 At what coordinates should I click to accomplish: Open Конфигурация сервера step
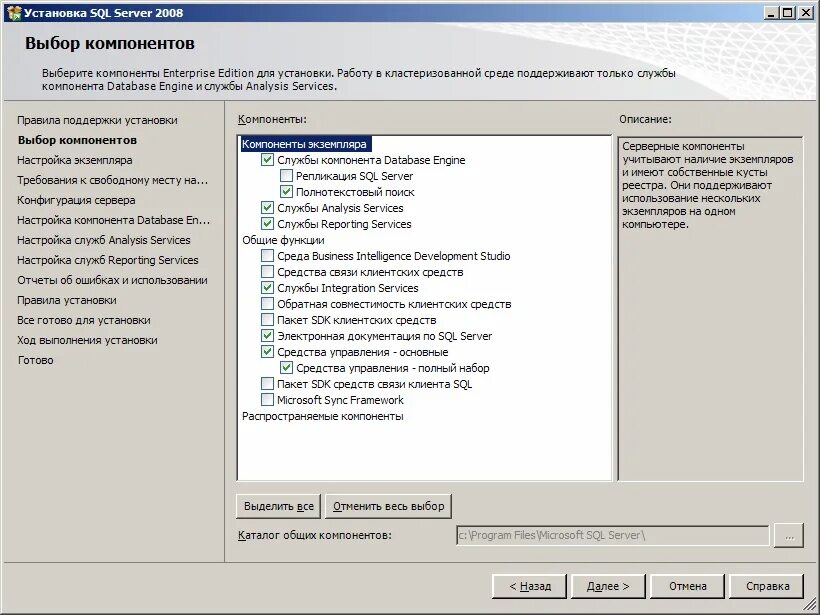pos(76,200)
